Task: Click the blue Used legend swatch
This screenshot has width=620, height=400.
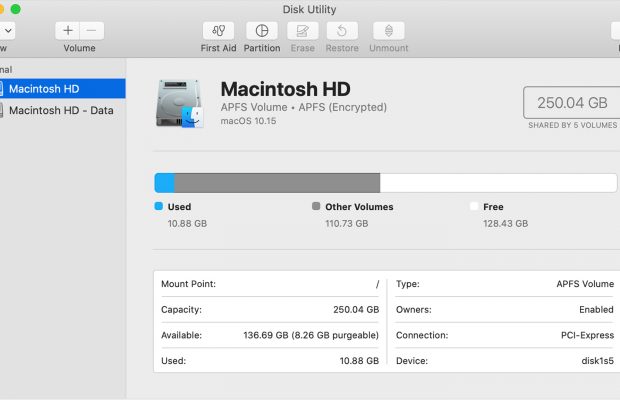Action: click(x=158, y=207)
